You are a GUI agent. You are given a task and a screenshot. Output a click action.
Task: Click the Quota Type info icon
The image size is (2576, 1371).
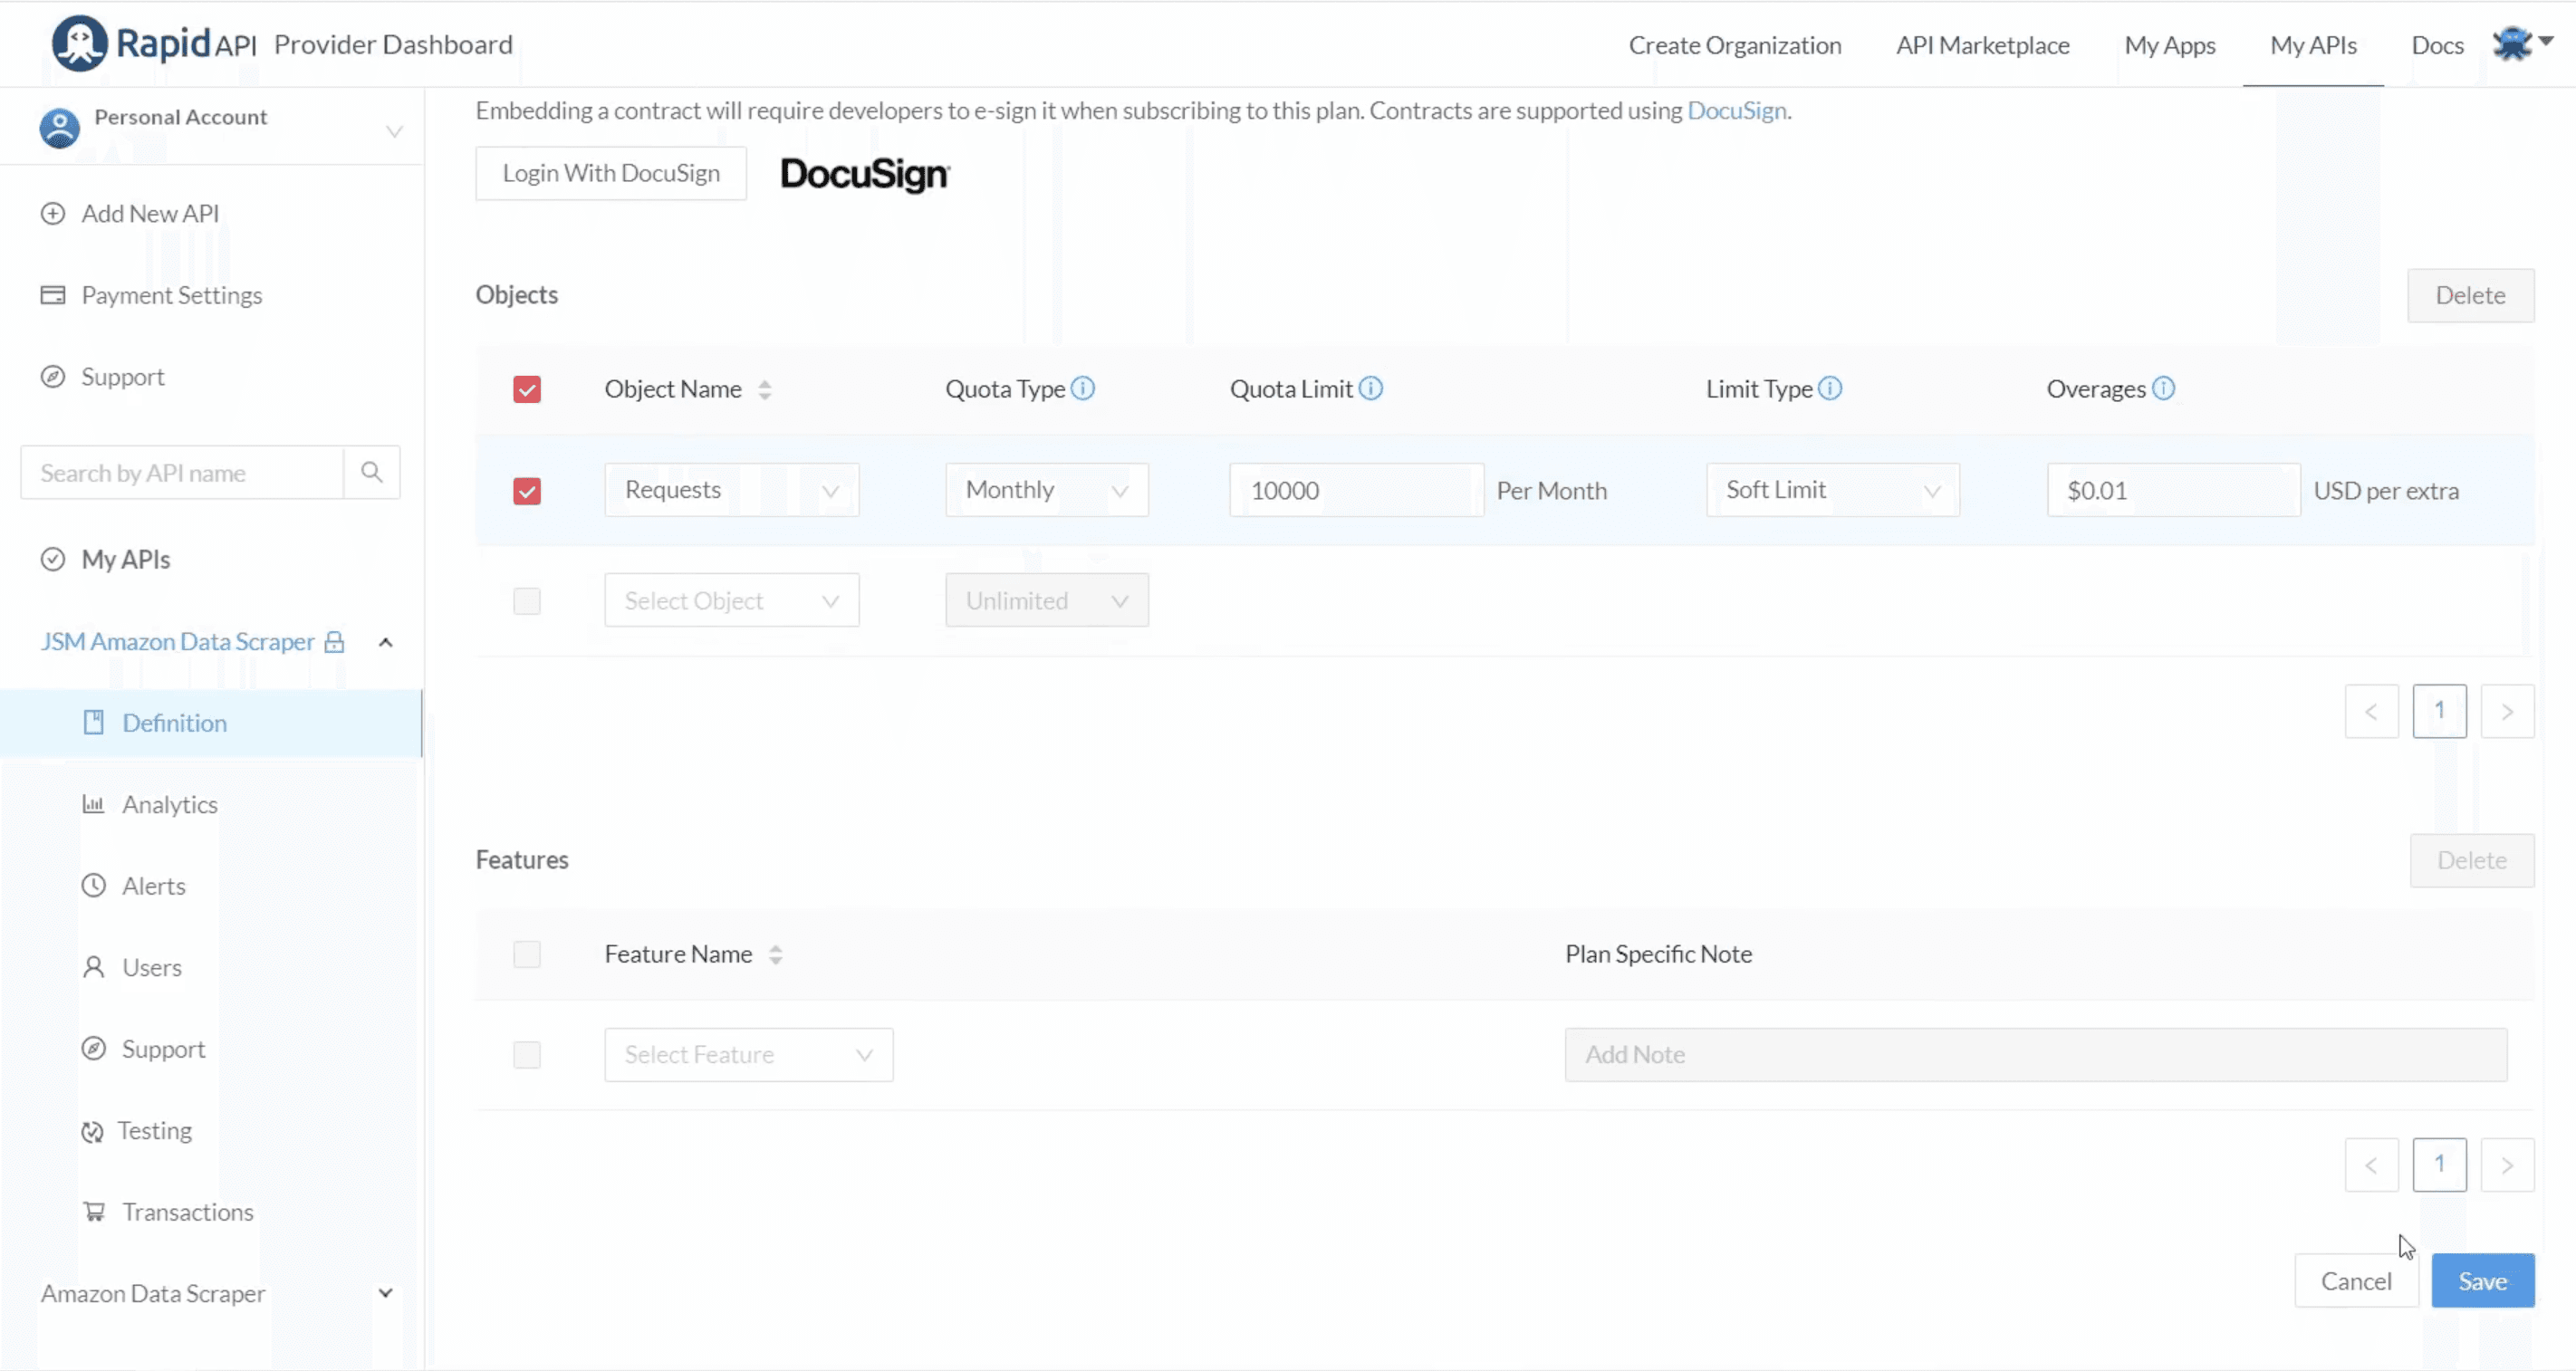point(1083,388)
